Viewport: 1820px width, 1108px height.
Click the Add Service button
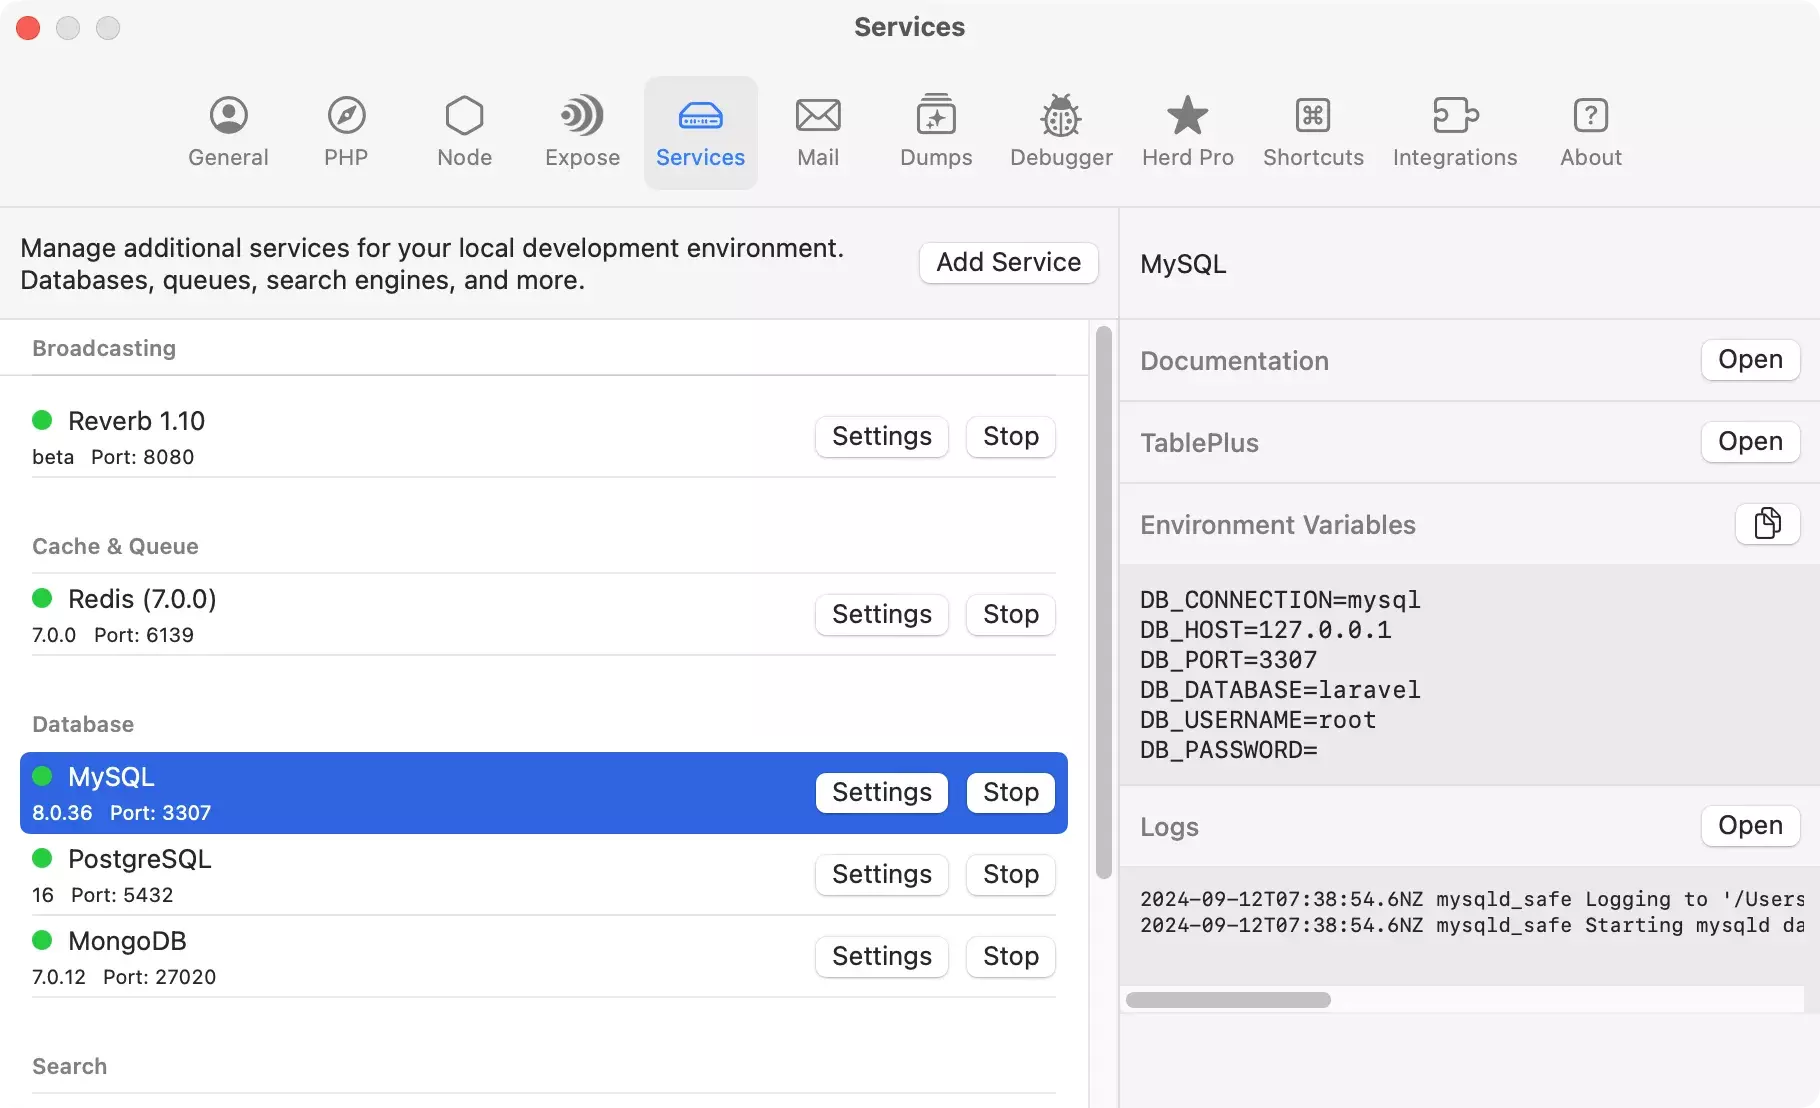[x=1008, y=262]
